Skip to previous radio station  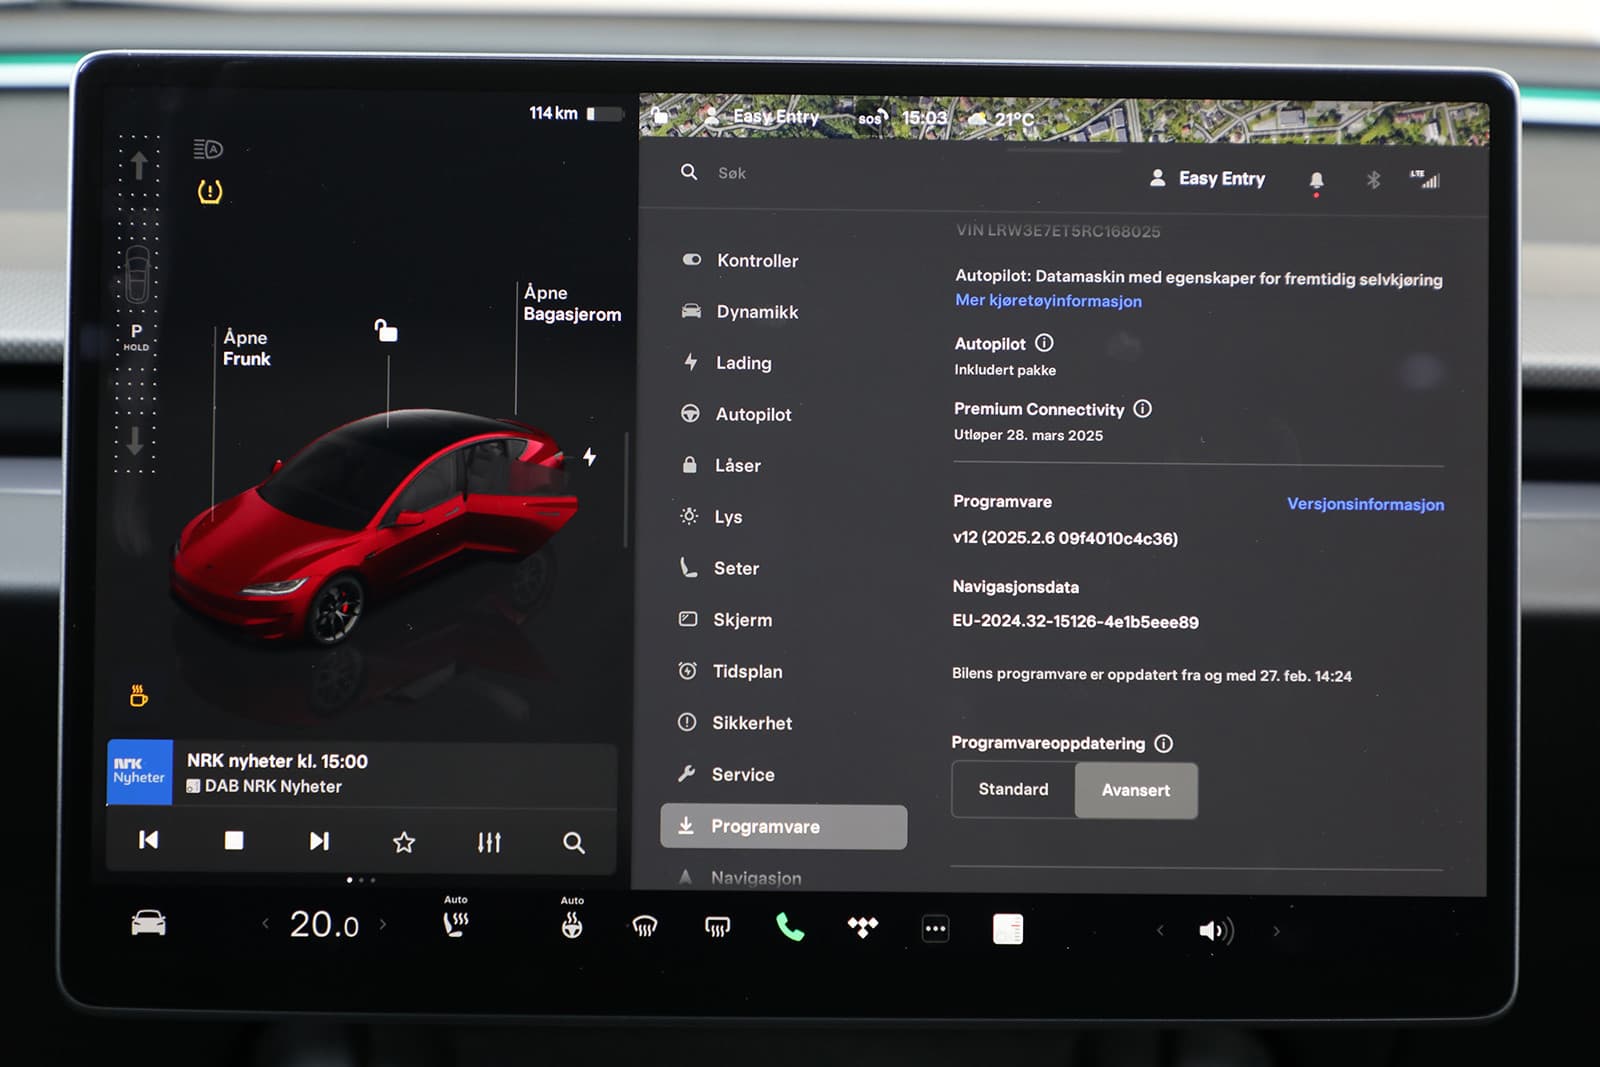click(x=148, y=840)
